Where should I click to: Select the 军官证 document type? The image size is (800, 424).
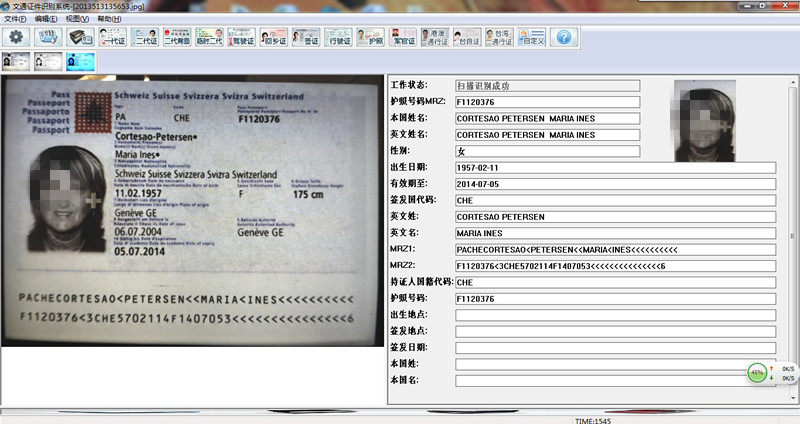(x=403, y=37)
